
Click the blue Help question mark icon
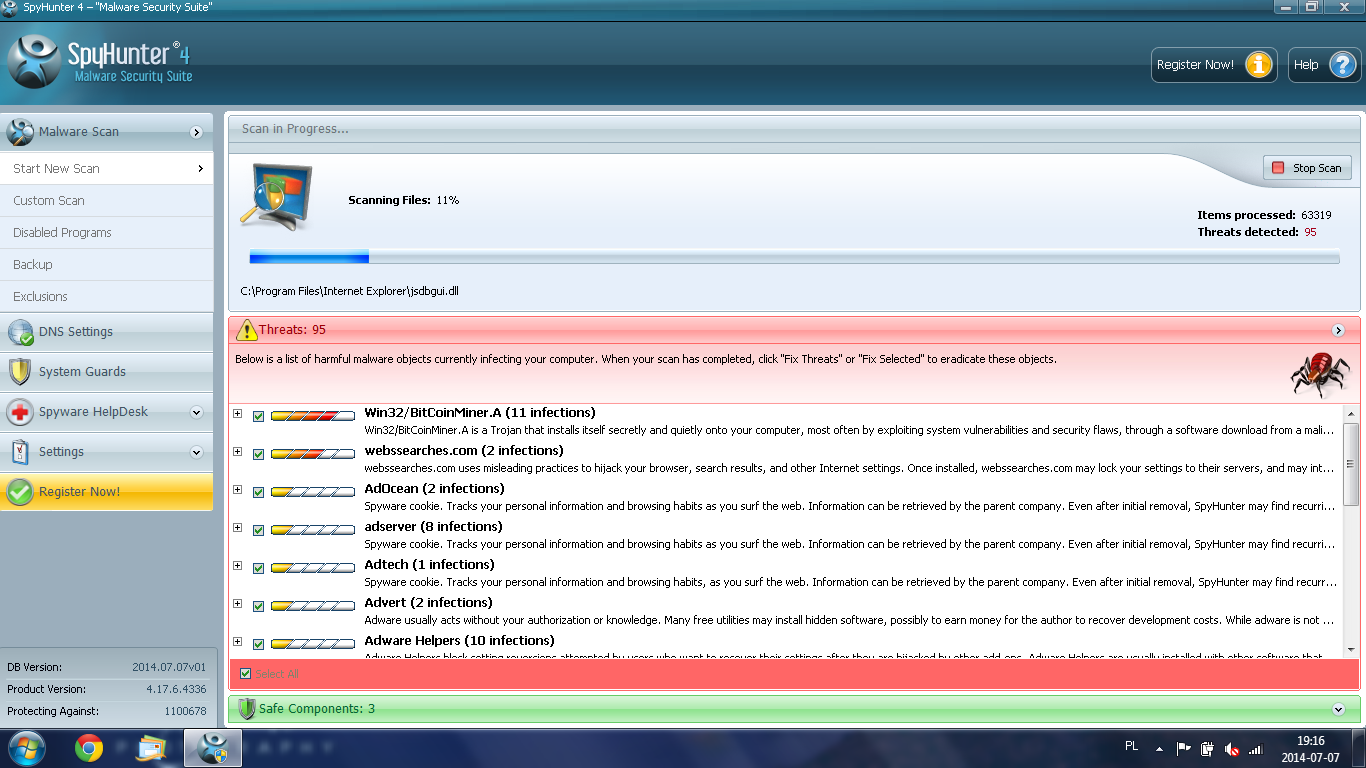tap(1342, 65)
